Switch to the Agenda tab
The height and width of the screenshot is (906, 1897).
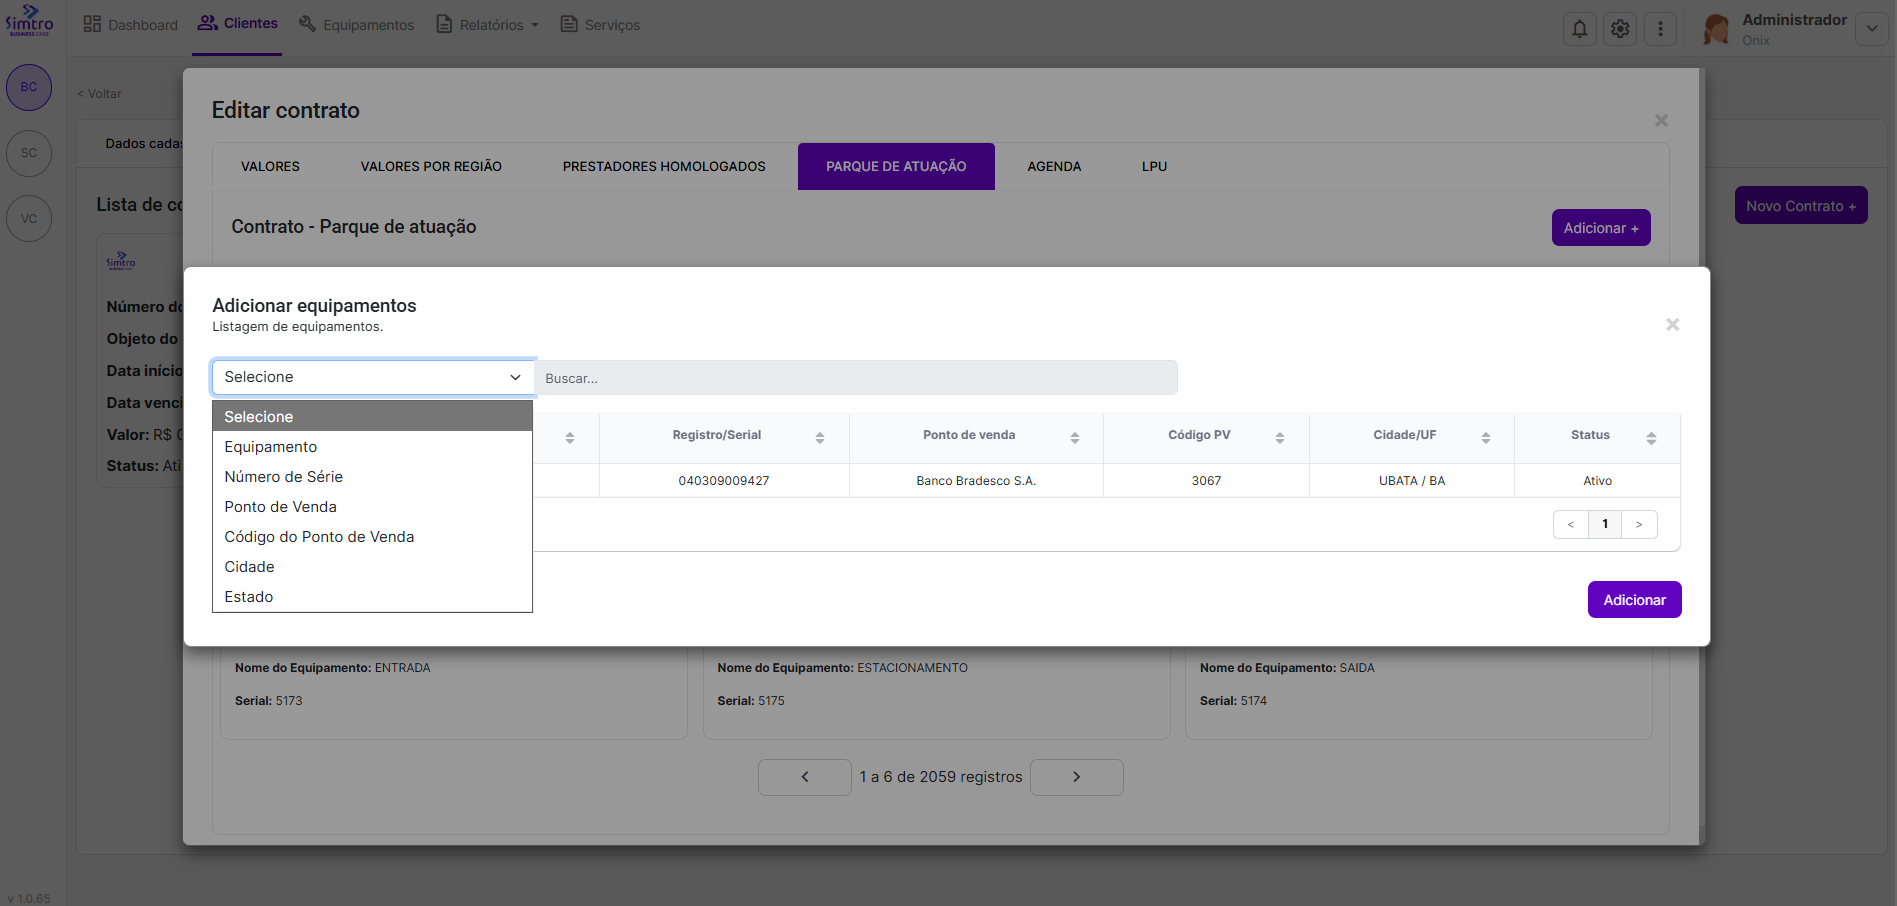(x=1054, y=167)
